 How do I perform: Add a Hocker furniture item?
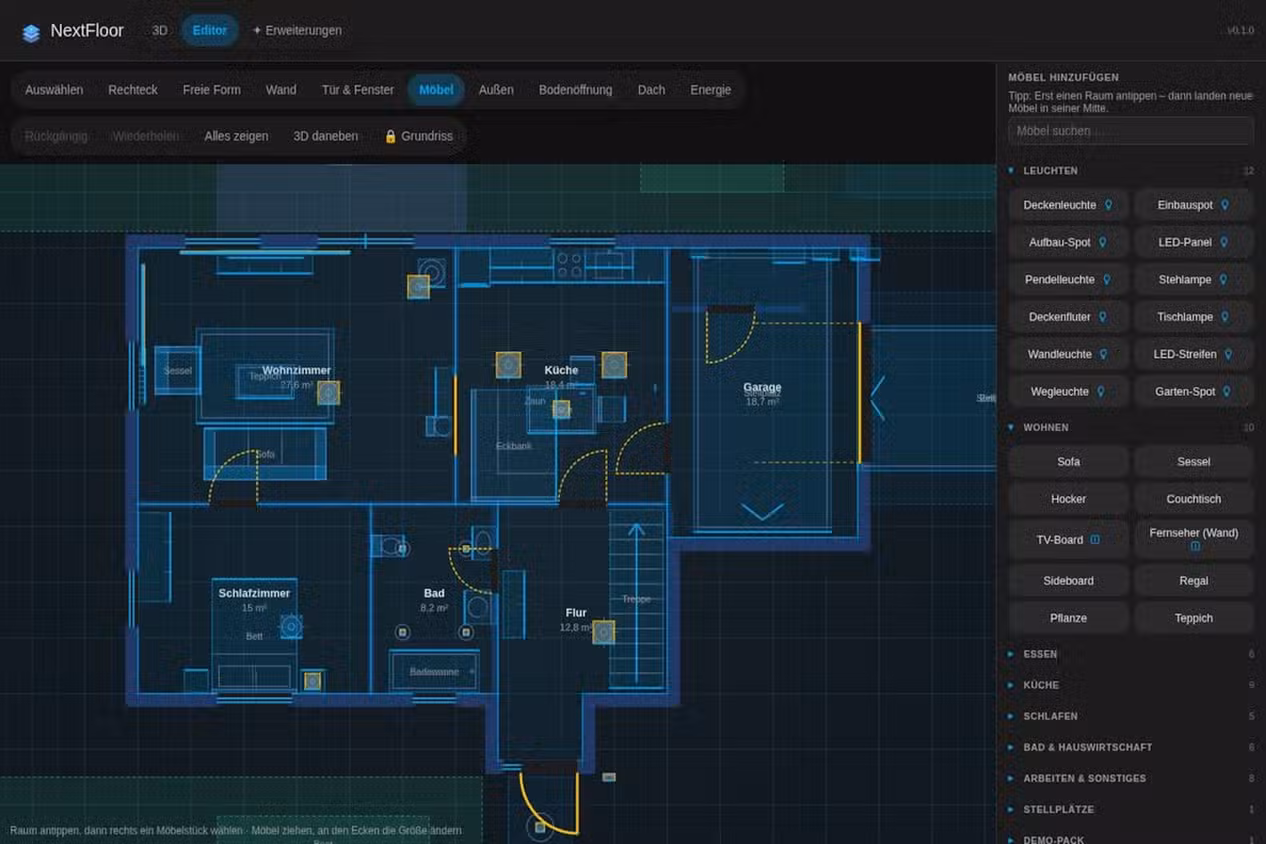[x=1068, y=499]
